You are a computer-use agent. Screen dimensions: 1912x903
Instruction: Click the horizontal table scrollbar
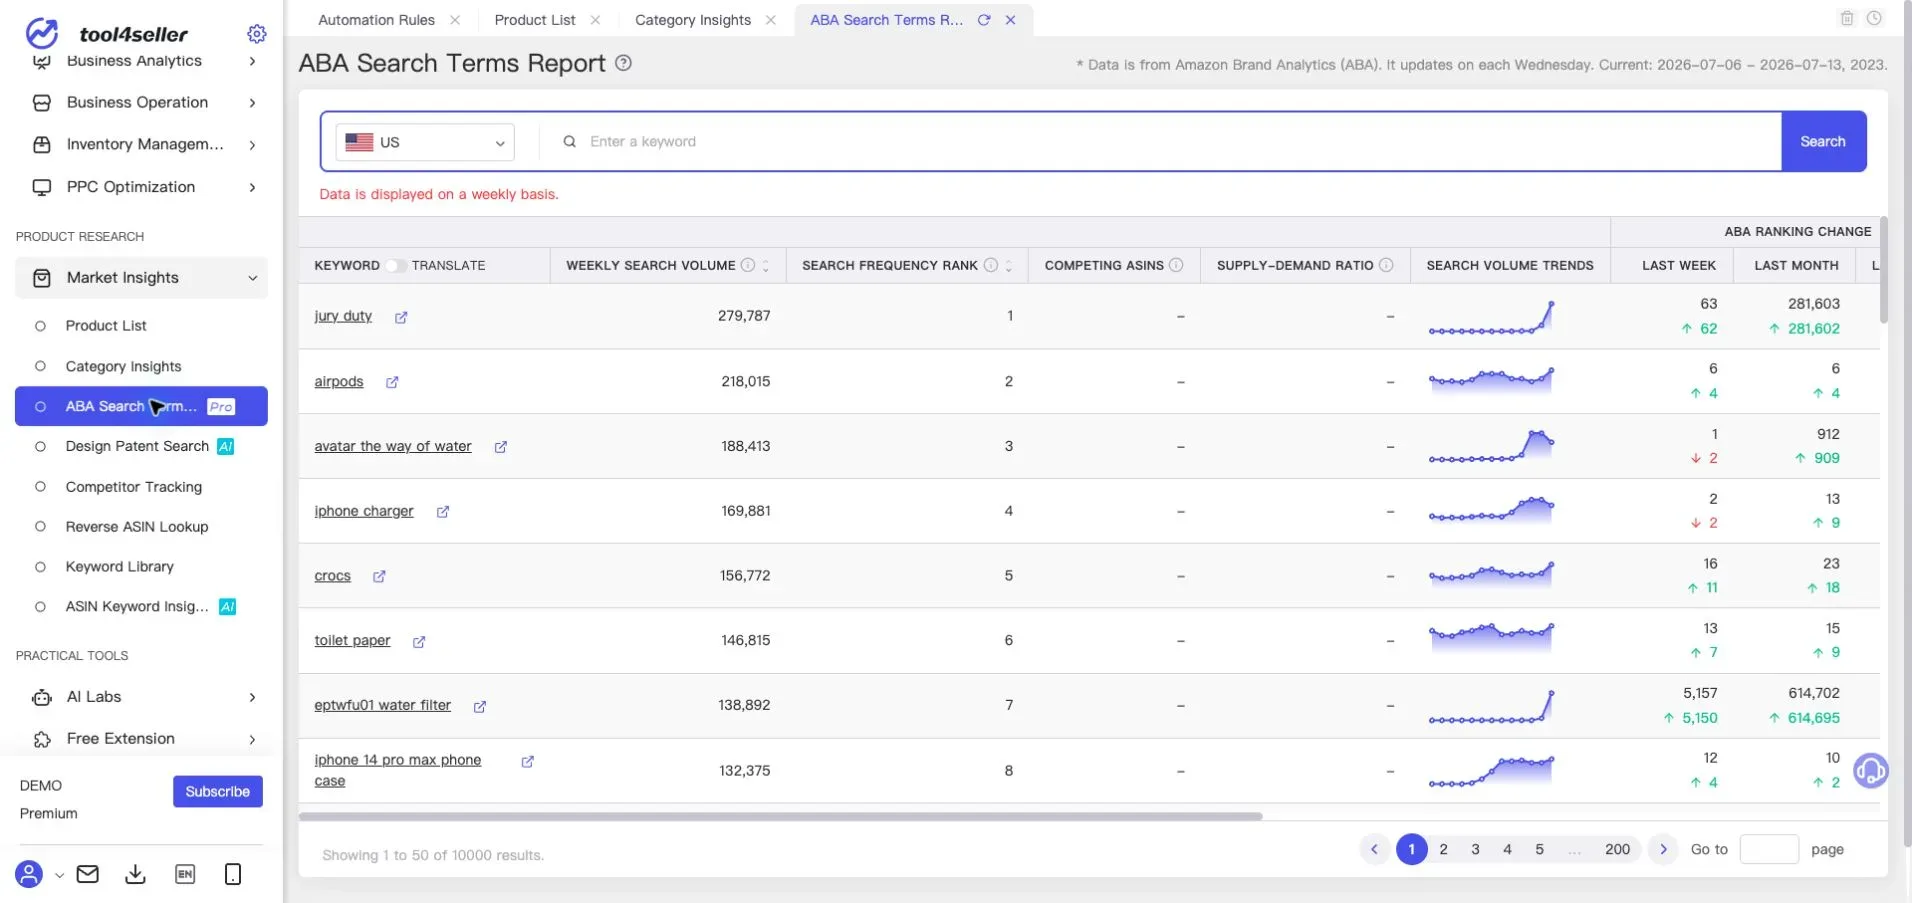tap(780, 816)
